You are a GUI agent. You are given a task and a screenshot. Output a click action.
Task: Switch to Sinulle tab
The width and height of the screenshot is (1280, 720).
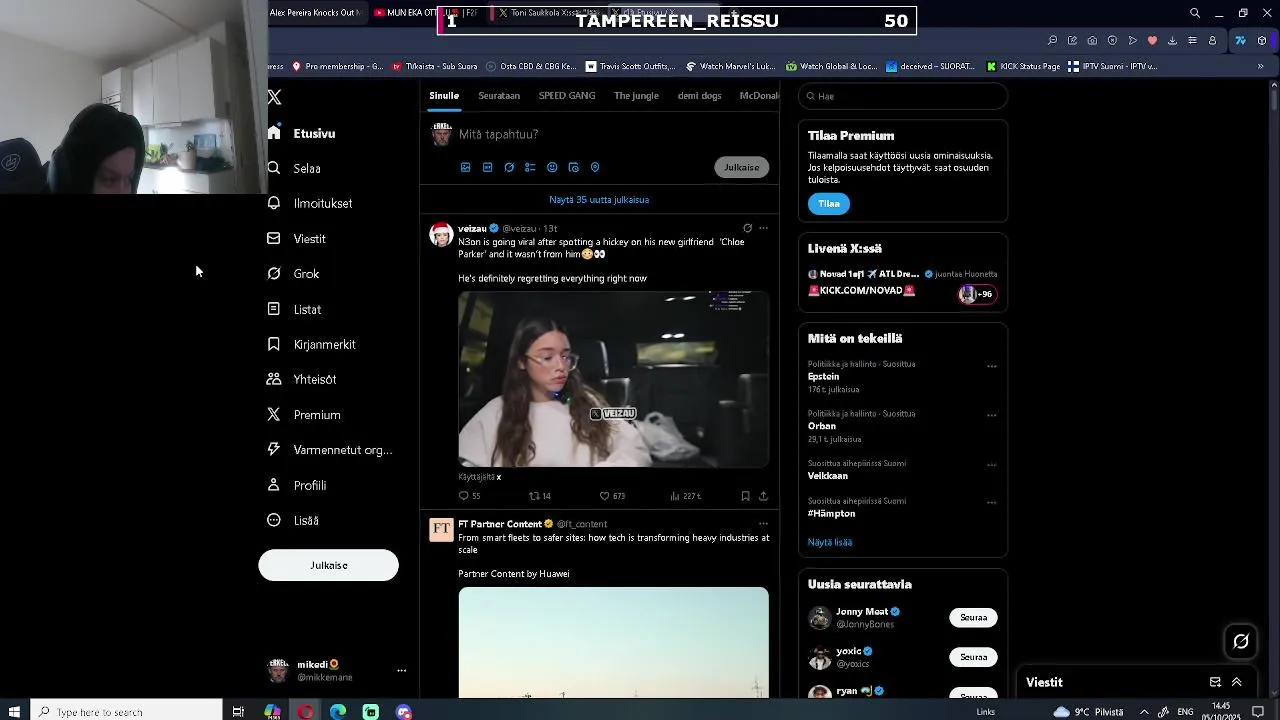(444, 96)
